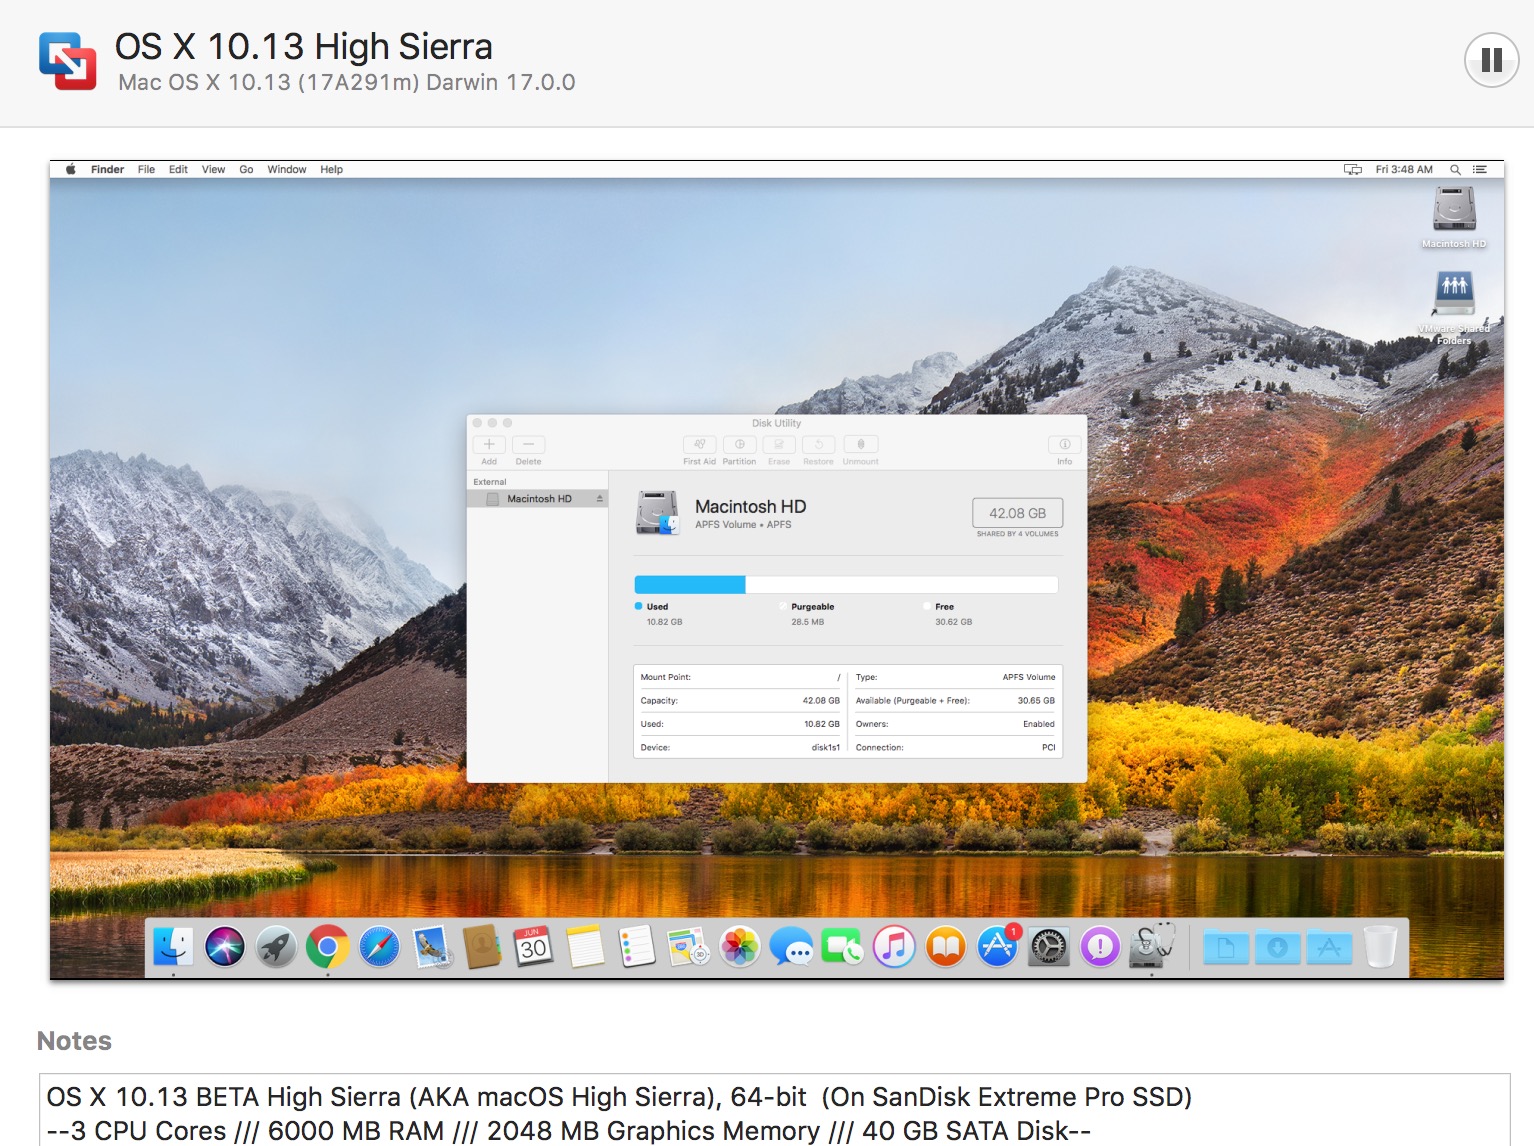Open FaceTime icon in the dock
The width and height of the screenshot is (1534, 1146).
click(842, 945)
